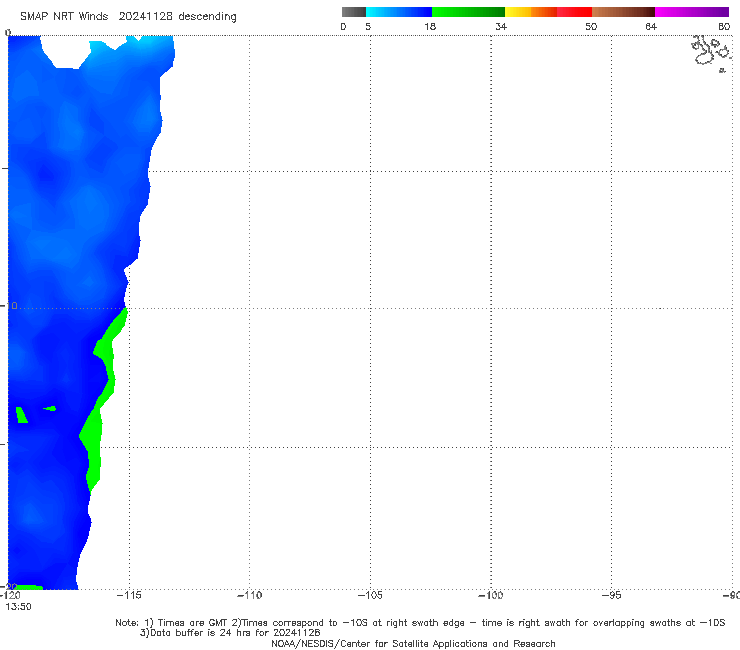Click the gray segment of the wind colorbar
The width and height of the screenshot is (740, 650).
(x=353, y=12)
